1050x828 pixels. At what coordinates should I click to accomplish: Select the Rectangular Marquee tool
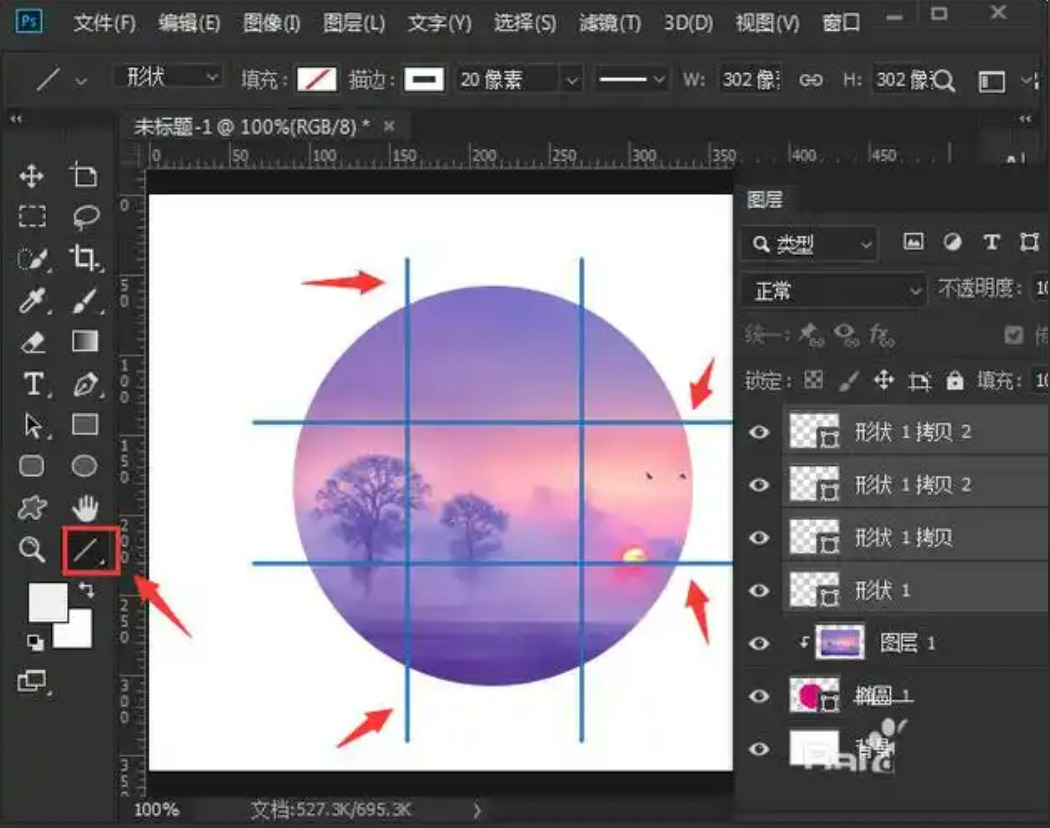[31, 217]
